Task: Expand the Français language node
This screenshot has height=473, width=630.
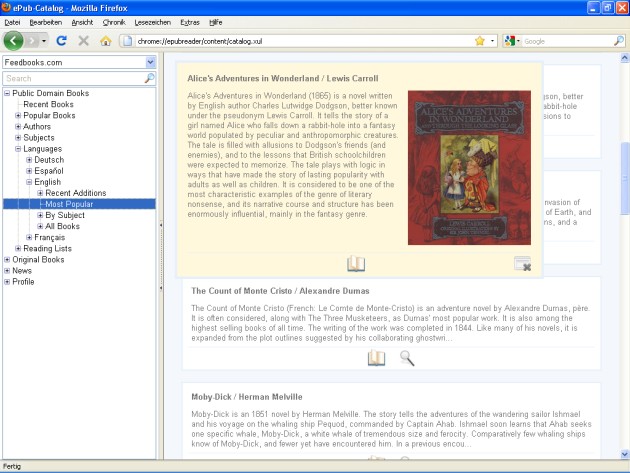Action: coord(29,238)
